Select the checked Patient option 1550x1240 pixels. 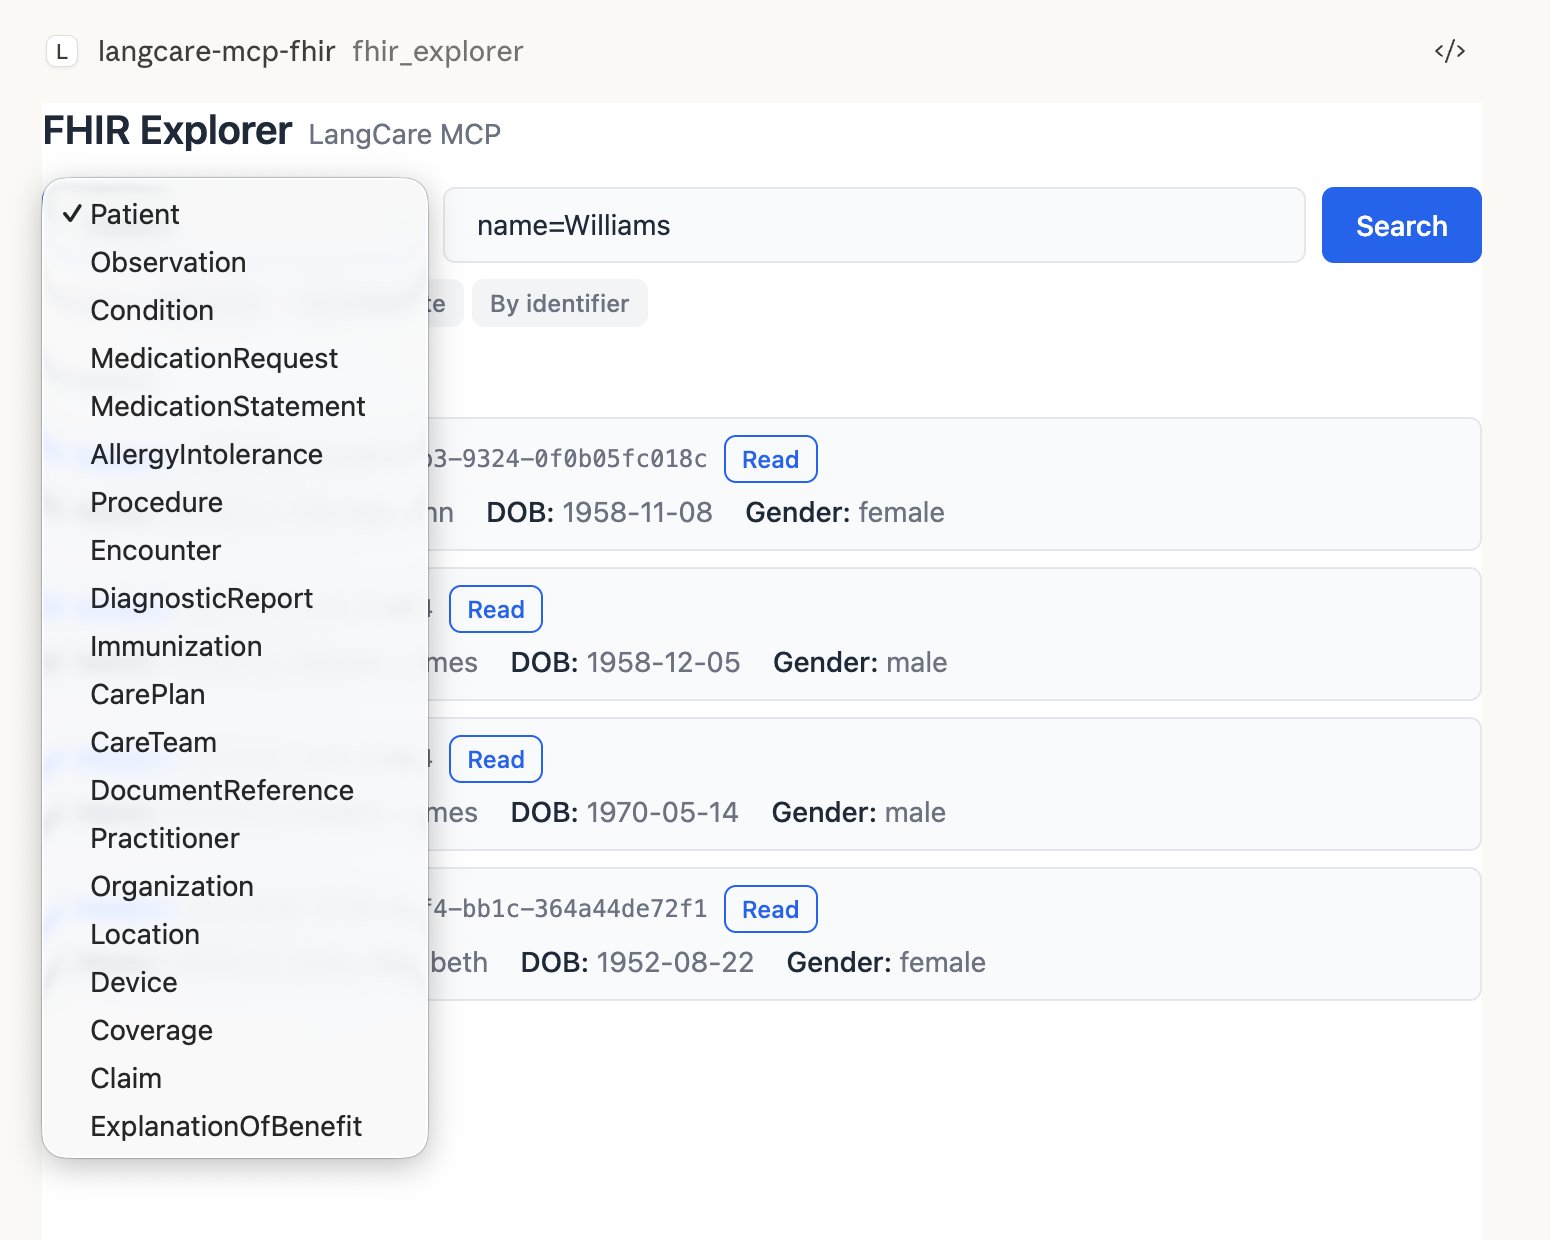pyautogui.click(x=135, y=213)
